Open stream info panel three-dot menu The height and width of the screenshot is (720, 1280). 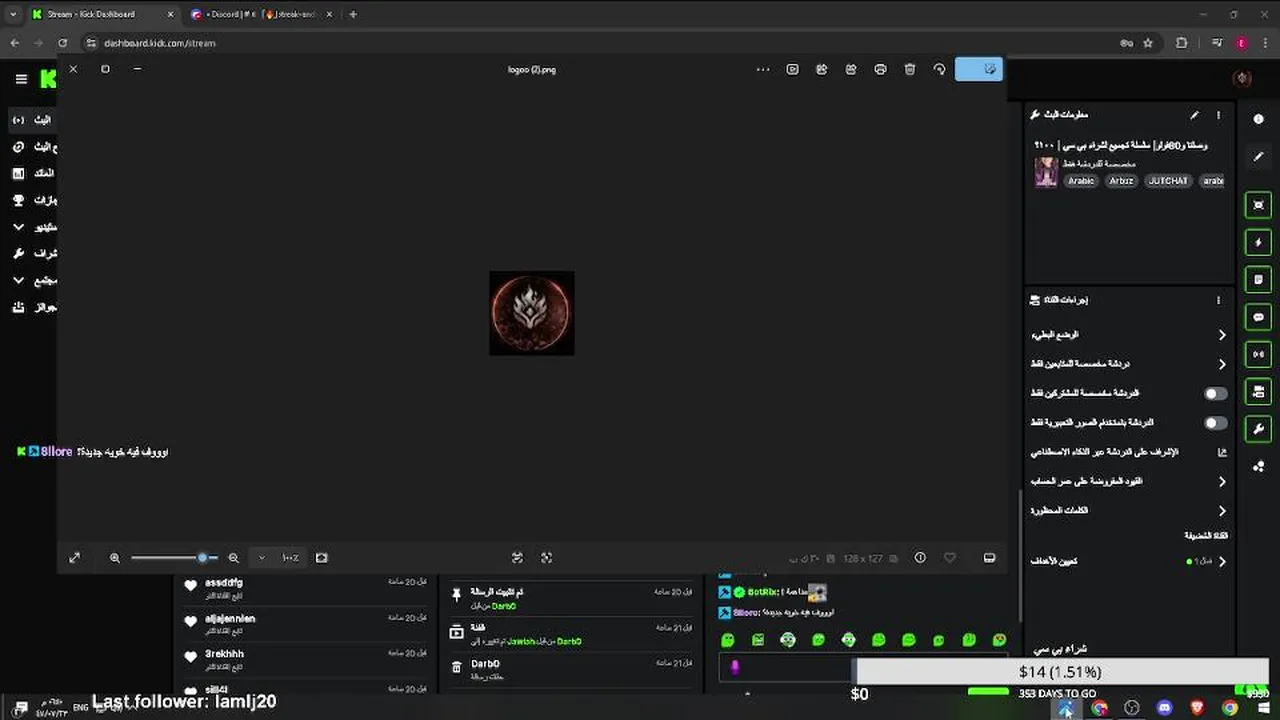click(x=1218, y=115)
